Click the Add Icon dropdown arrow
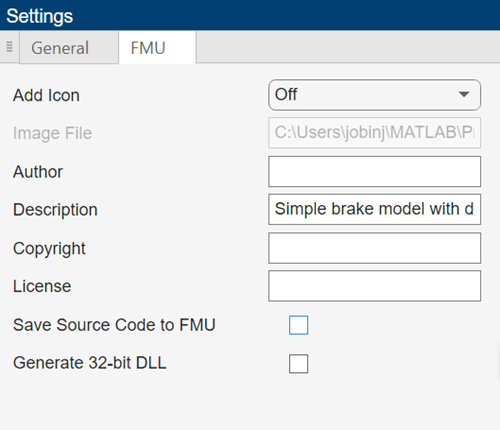Image resolution: width=500 pixels, height=430 pixels. click(464, 95)
